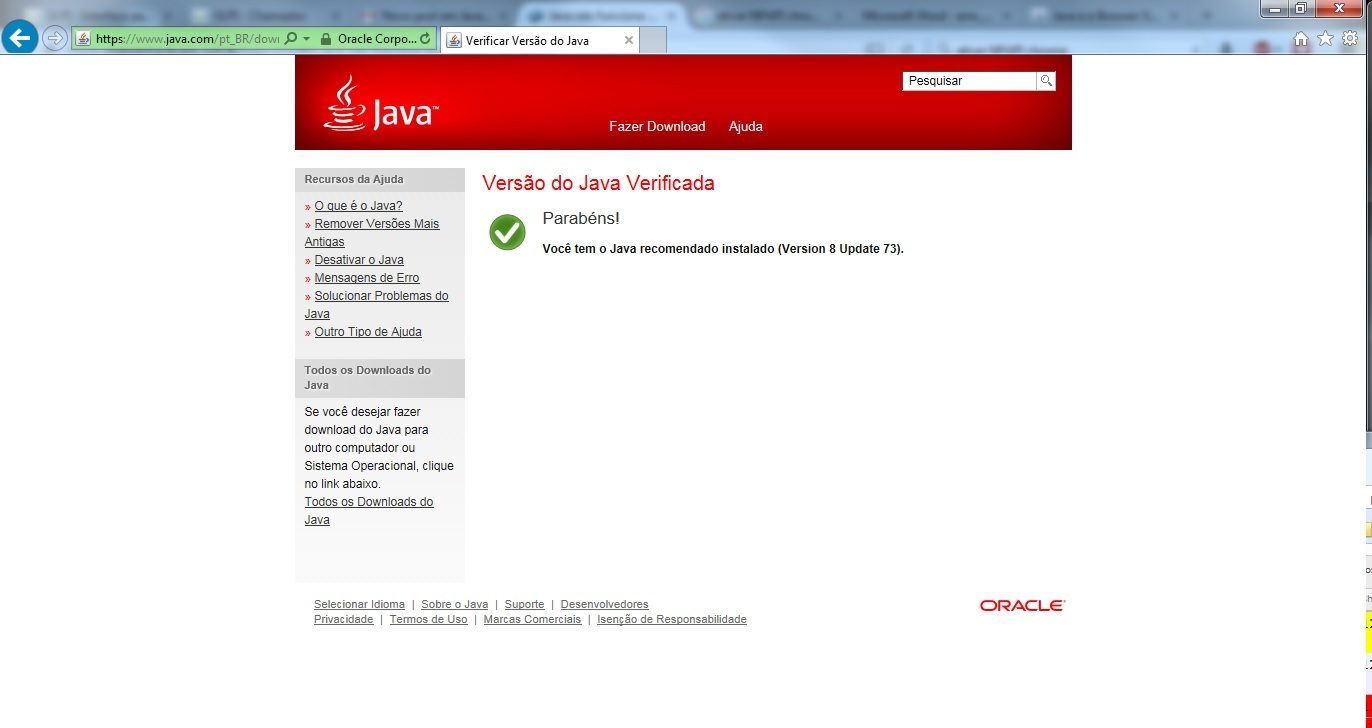This screenshot has width=1372, height=728.
Task: Open the 'Outro Tipo de Ajuda' link
Action: (x=368, y=332)
